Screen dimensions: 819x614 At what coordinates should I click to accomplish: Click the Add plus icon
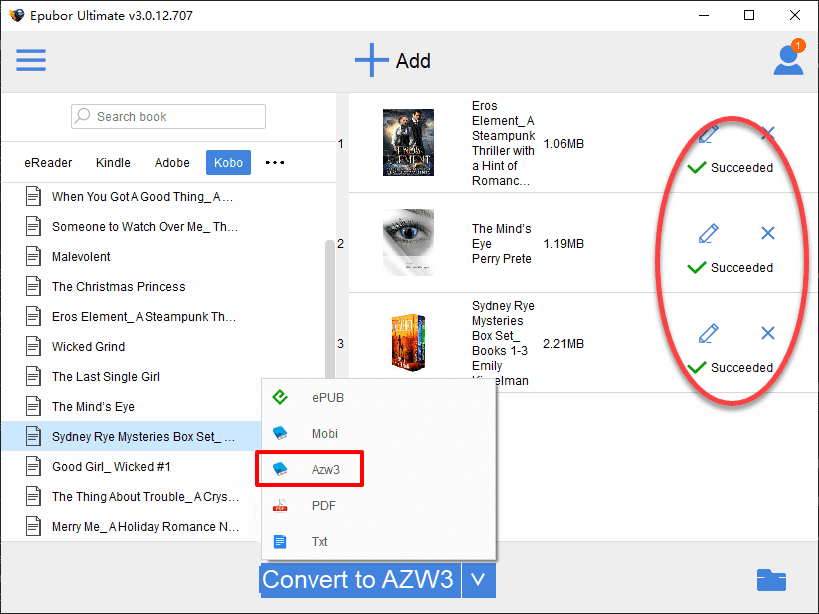[x=371, y=60]
